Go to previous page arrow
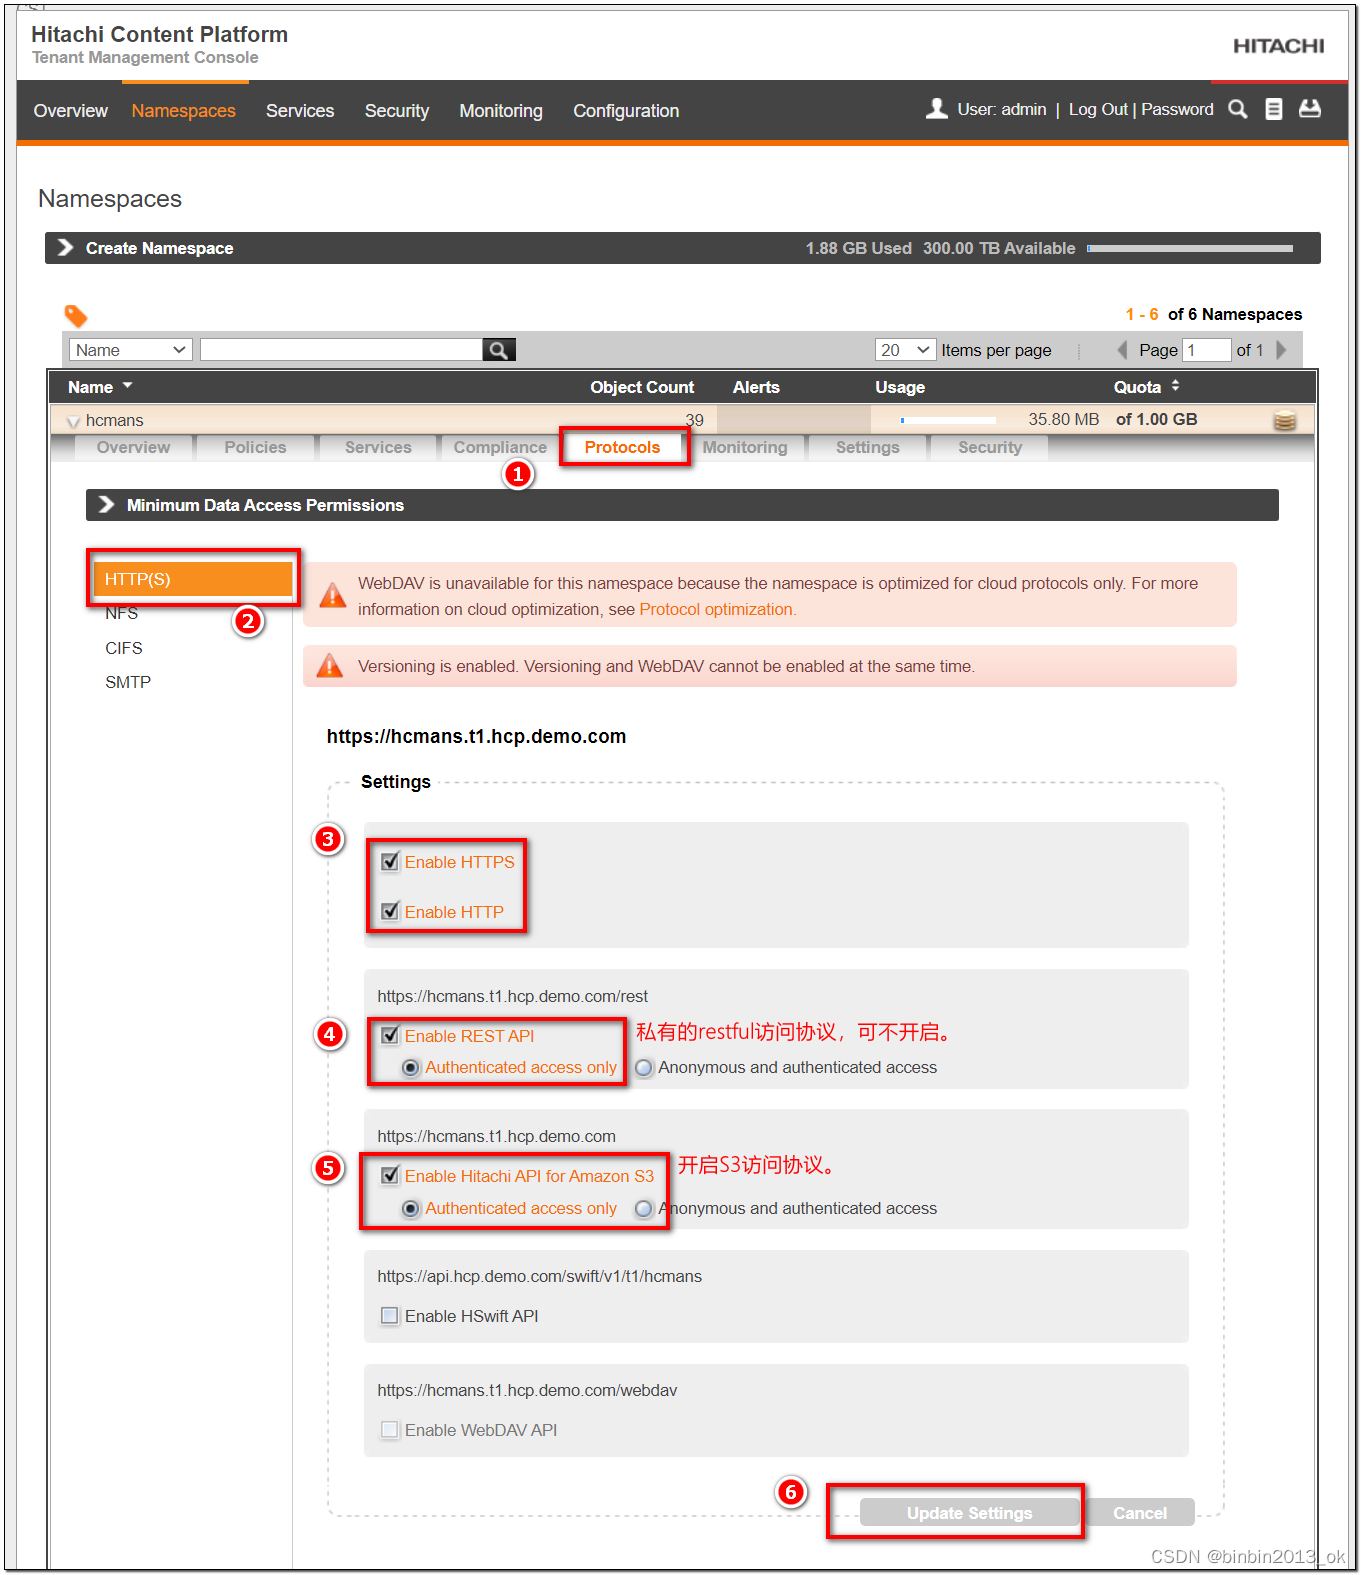Image resolution: width=1361 pixels, height=1575 pixels. pos(1122,350)
